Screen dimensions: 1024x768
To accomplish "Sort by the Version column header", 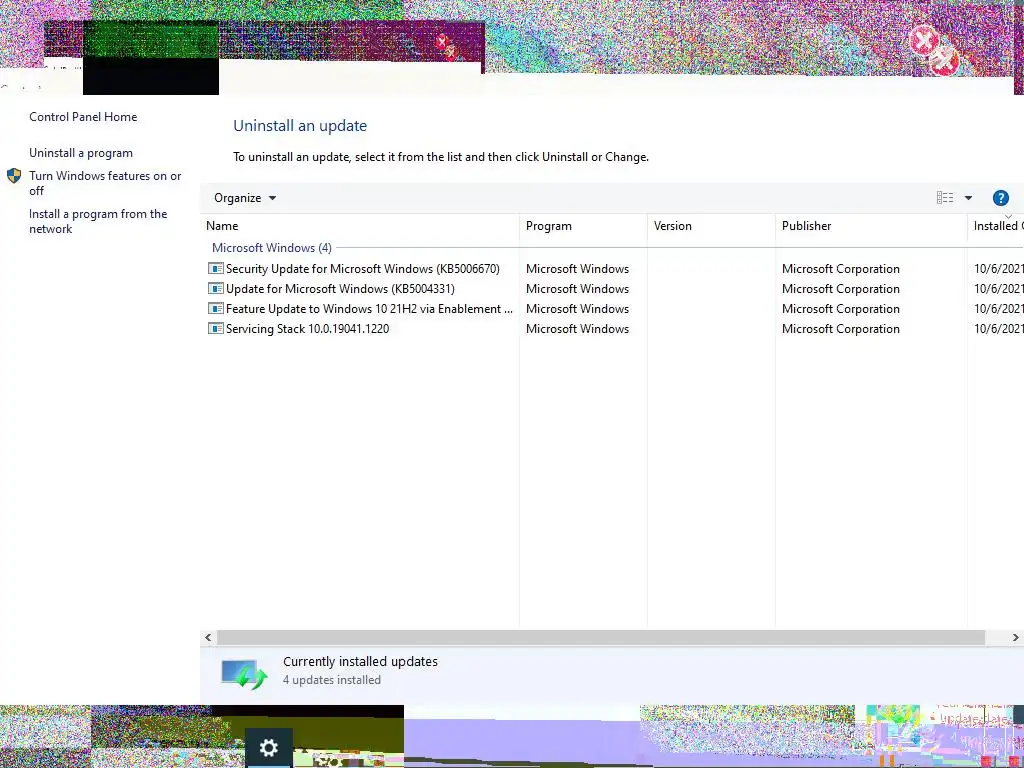I will [x=711, y=226].
